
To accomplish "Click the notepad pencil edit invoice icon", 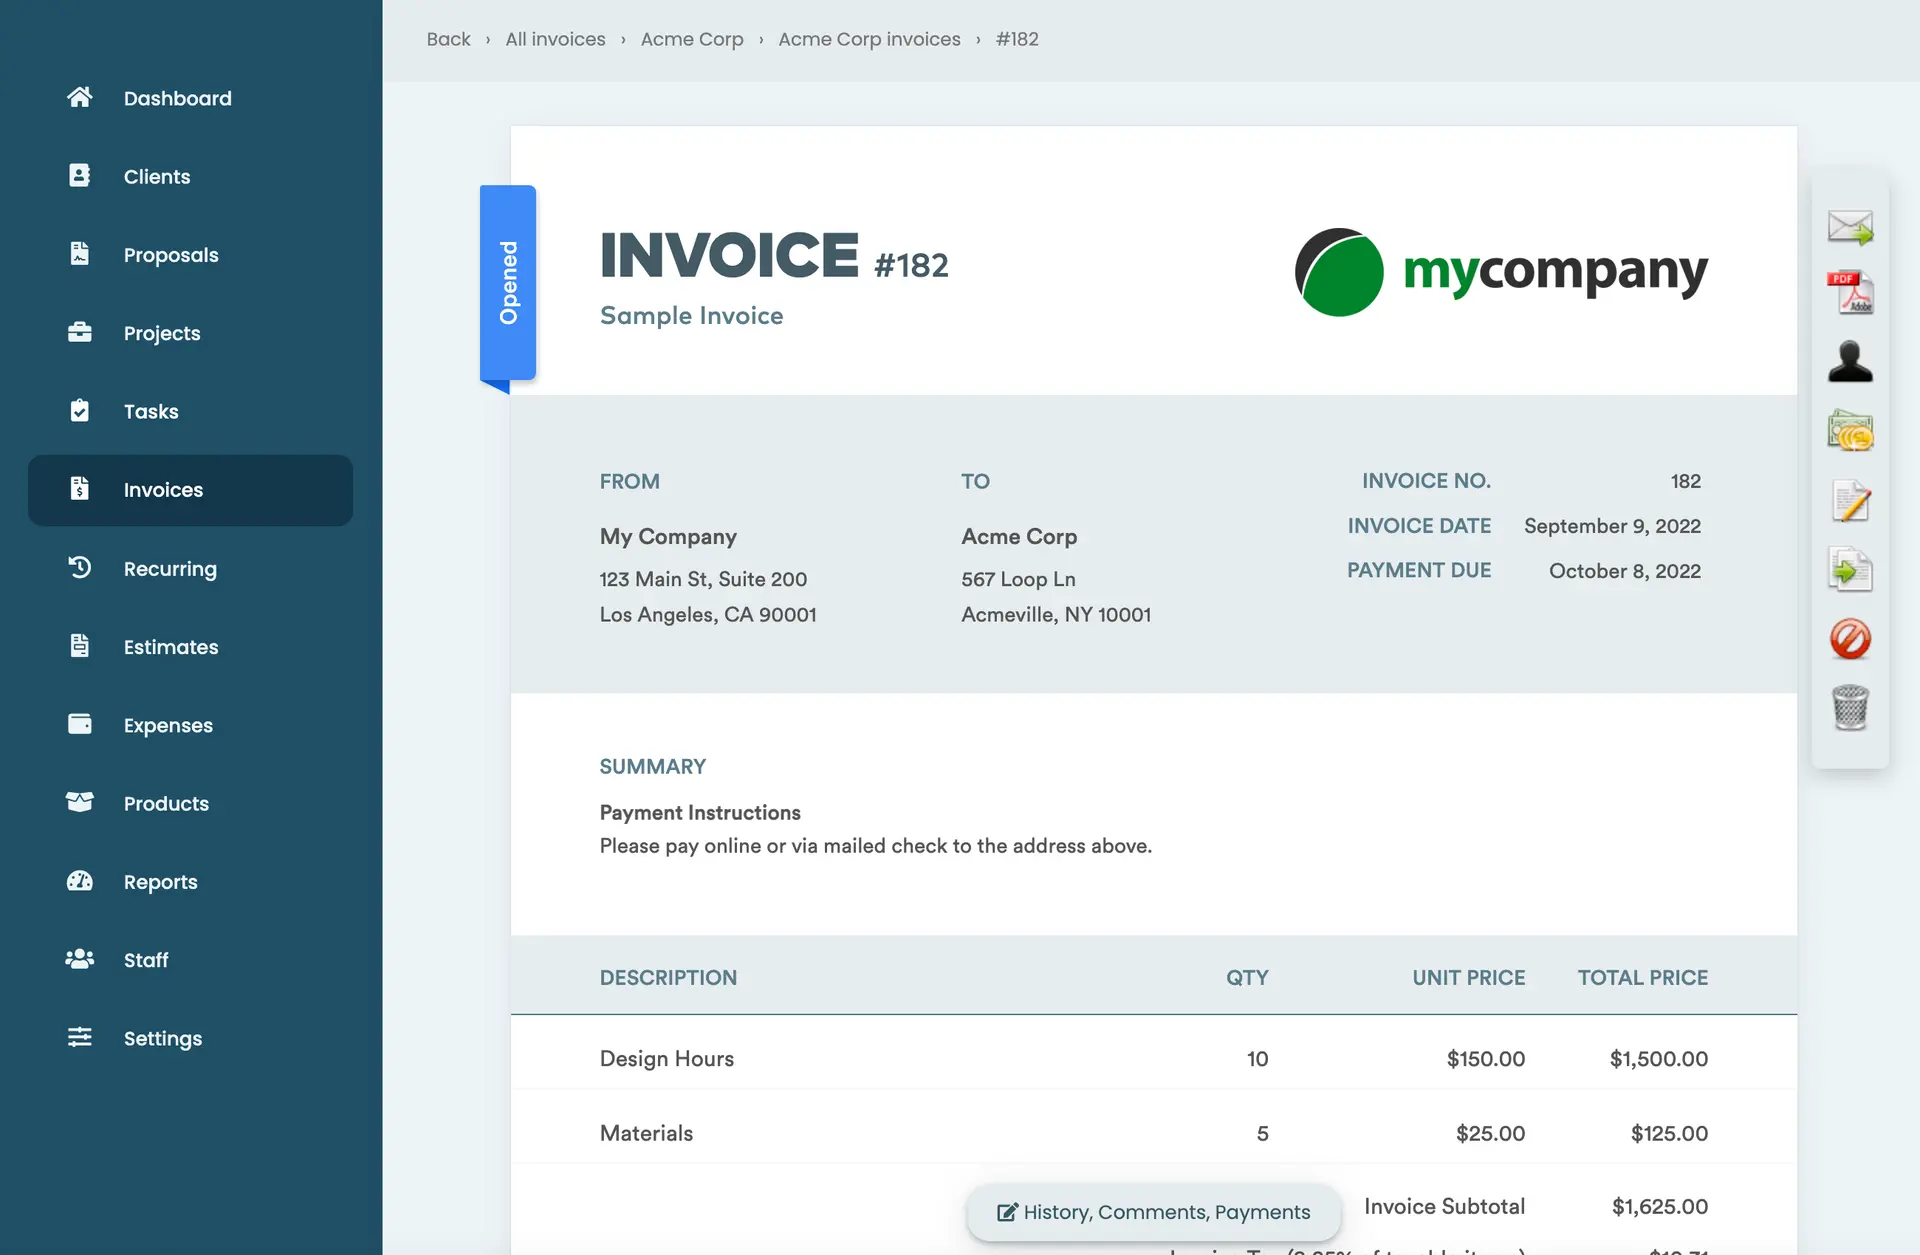I will point(1850,501).
